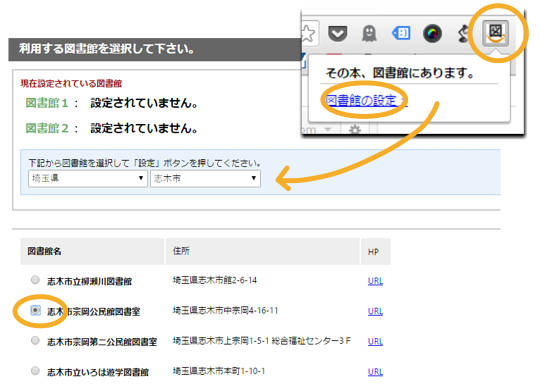The image size is (540, 391).
Task: Click library name 志木市宗岡第二公民館図書室
Action: (102, 342)
